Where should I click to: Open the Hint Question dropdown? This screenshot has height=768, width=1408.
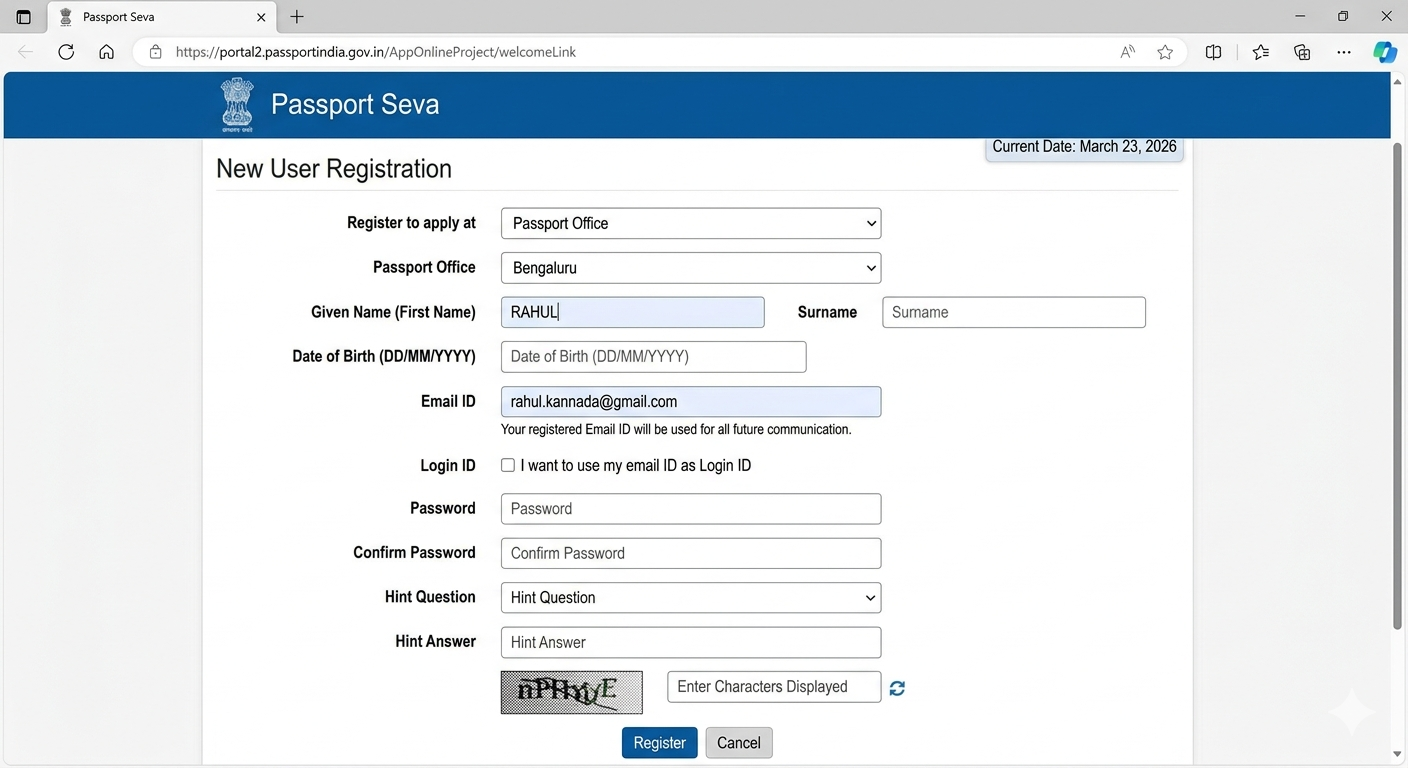[x=690, y=597]
